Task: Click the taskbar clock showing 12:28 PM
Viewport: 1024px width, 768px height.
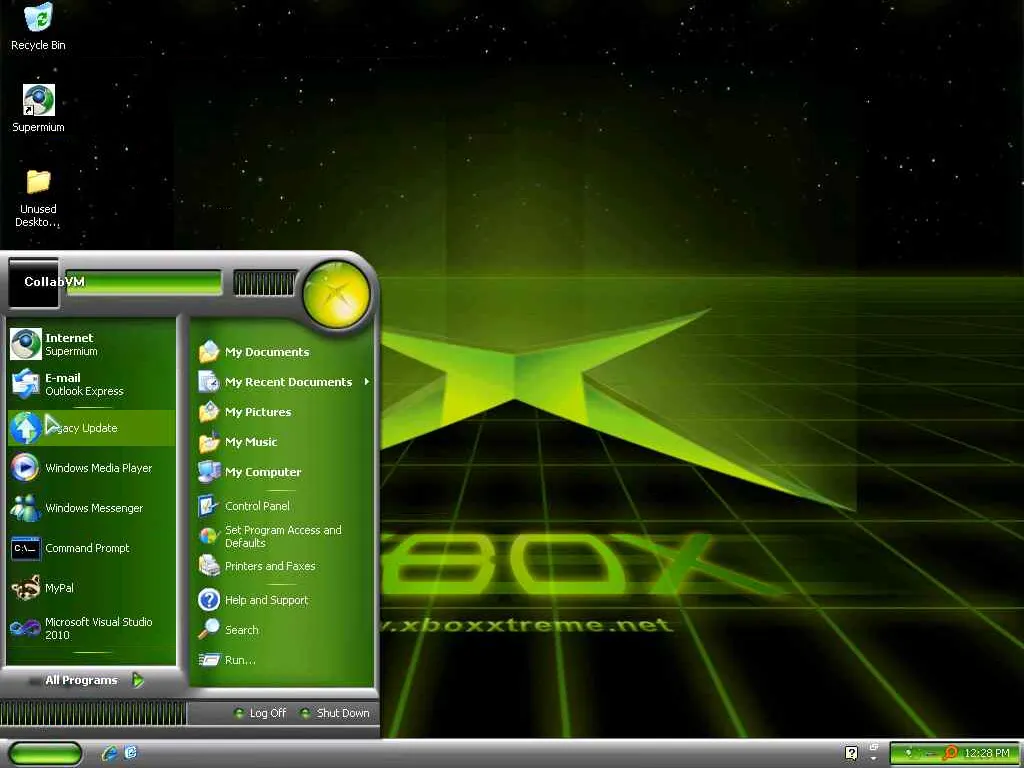Action: click(987, 753)
